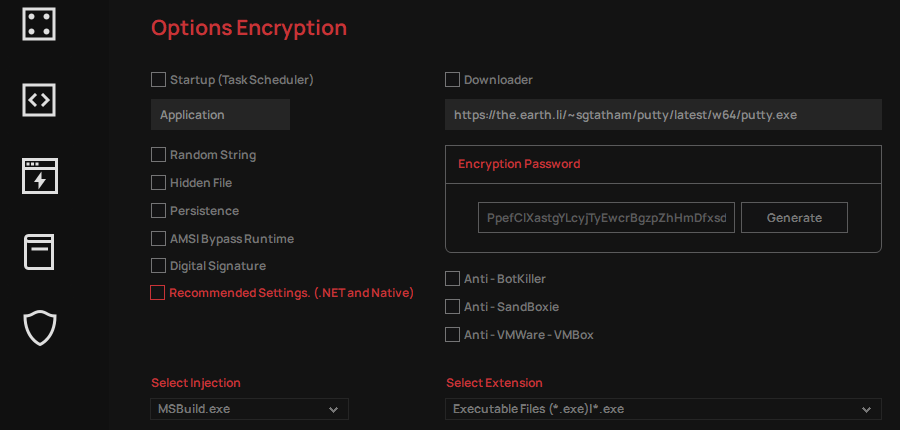
Task: Toggle the Digital Signature checkbox
Action: (x=158, y=266)
